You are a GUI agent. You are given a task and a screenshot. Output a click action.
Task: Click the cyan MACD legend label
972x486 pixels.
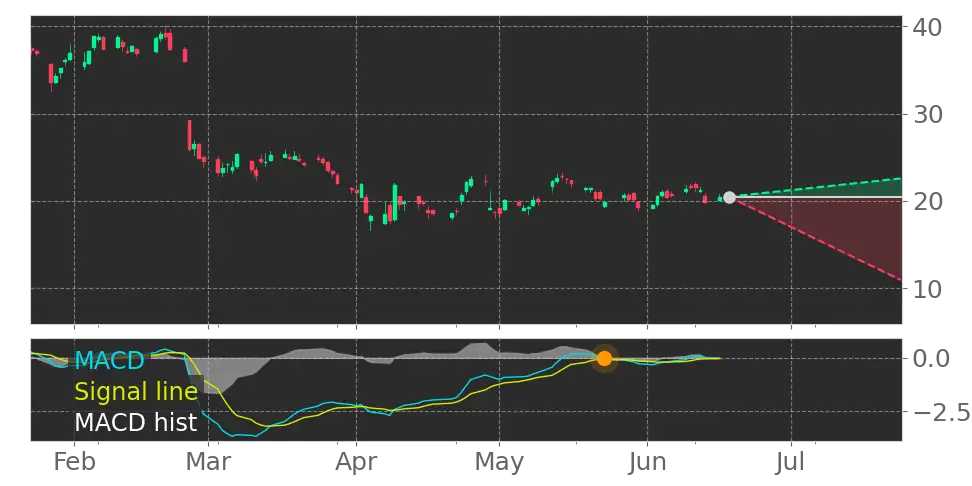tap(109, 360)
